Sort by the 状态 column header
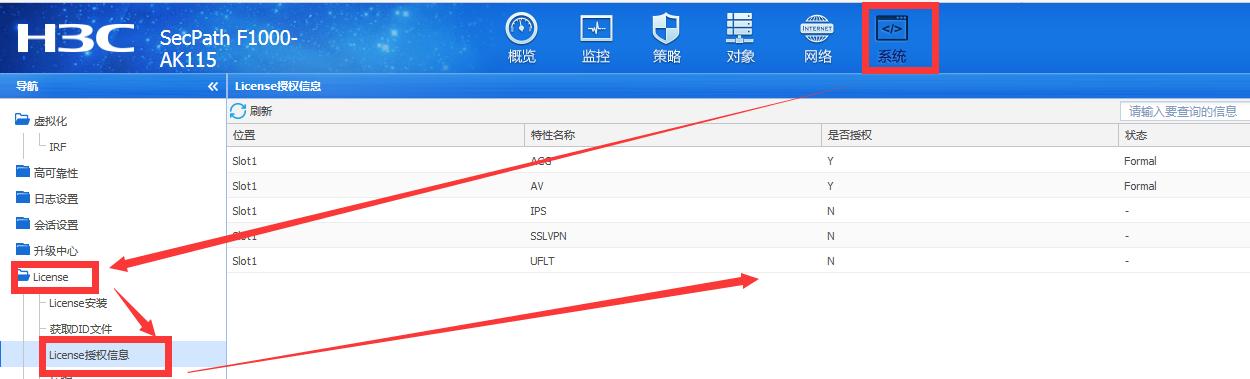This screenshot has height=379, width=1250. click(x=1184, y=135)
